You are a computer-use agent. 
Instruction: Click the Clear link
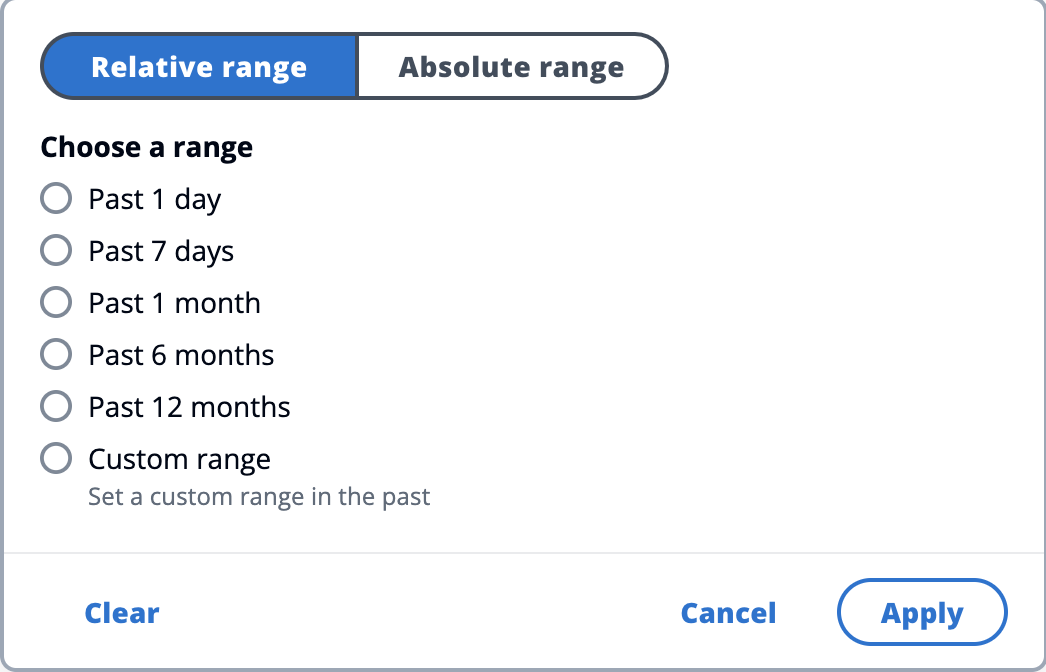(x=122, y=613)
